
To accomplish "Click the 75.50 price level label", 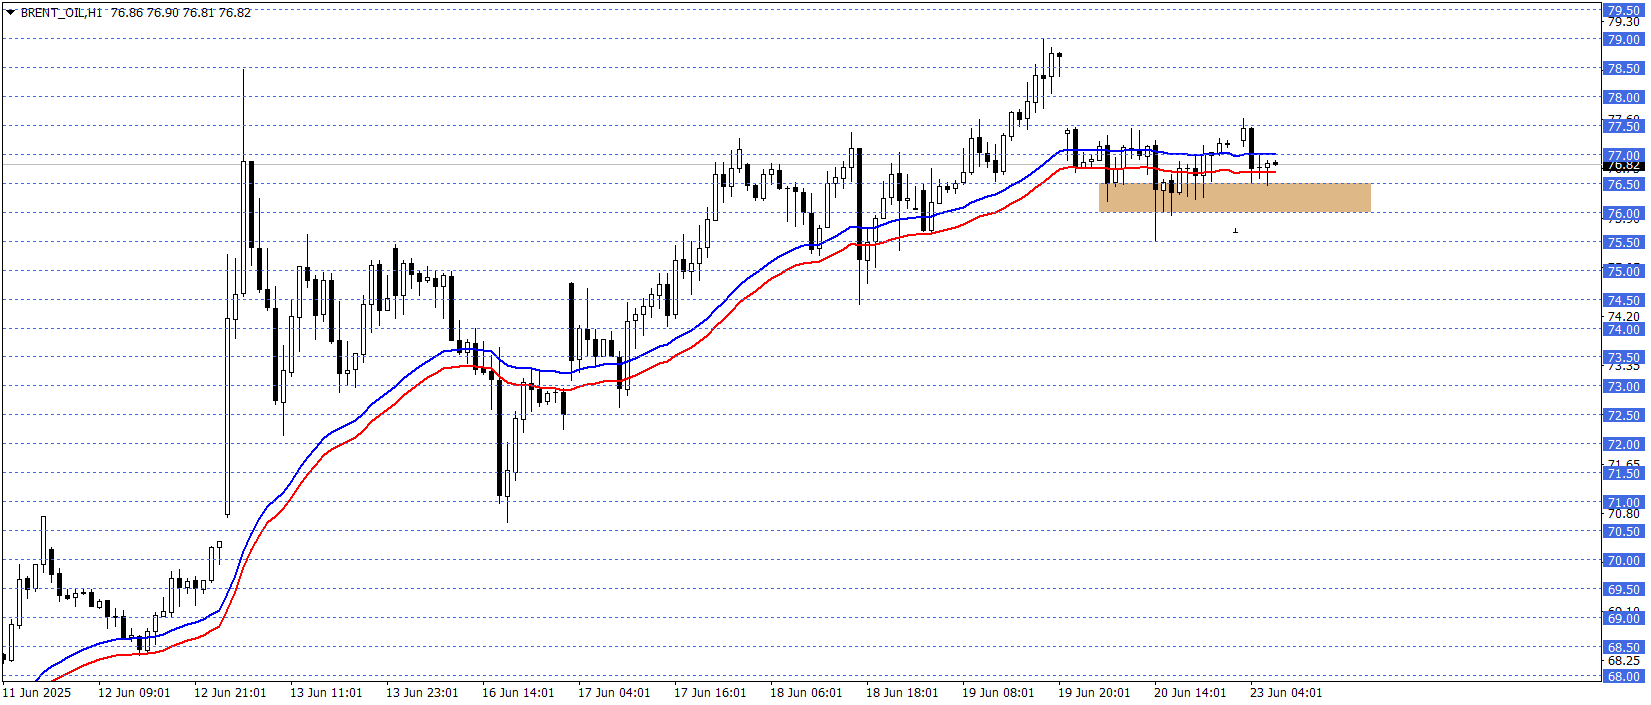I will click(1624, 242).
